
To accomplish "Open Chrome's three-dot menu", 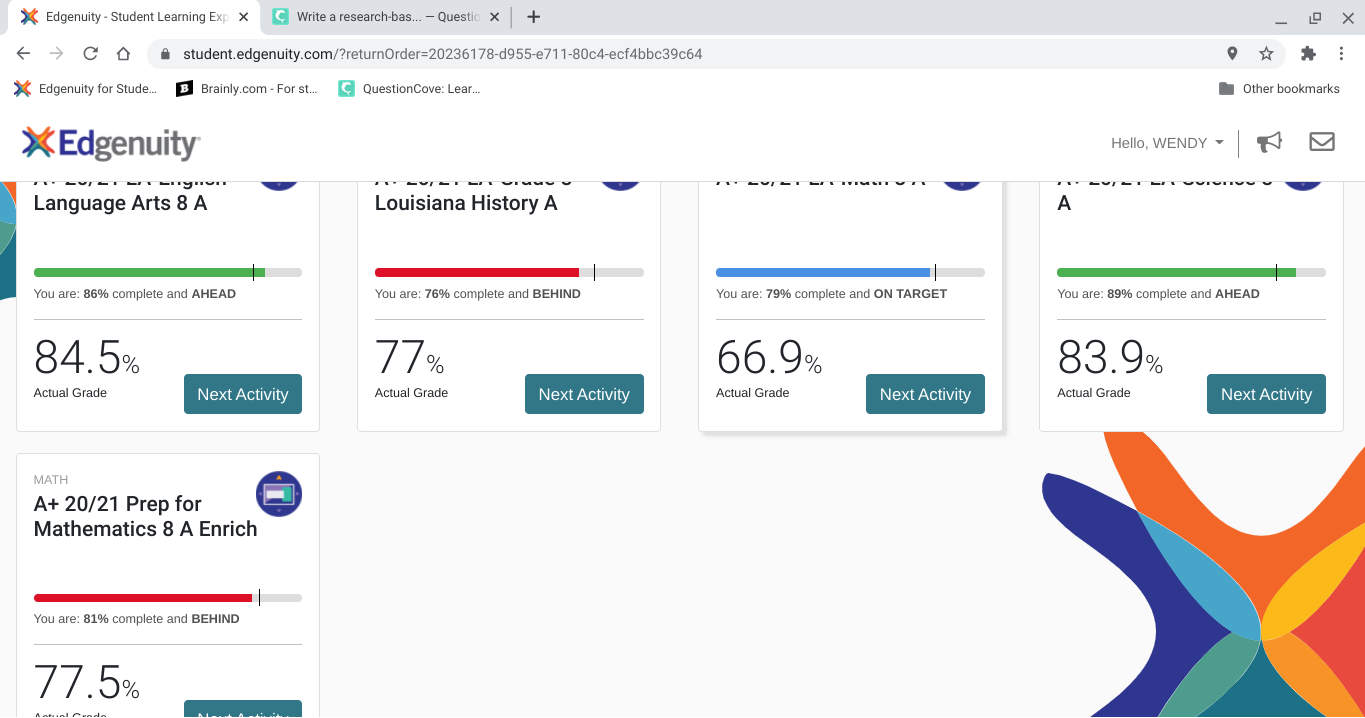I will coord(1341,54).
